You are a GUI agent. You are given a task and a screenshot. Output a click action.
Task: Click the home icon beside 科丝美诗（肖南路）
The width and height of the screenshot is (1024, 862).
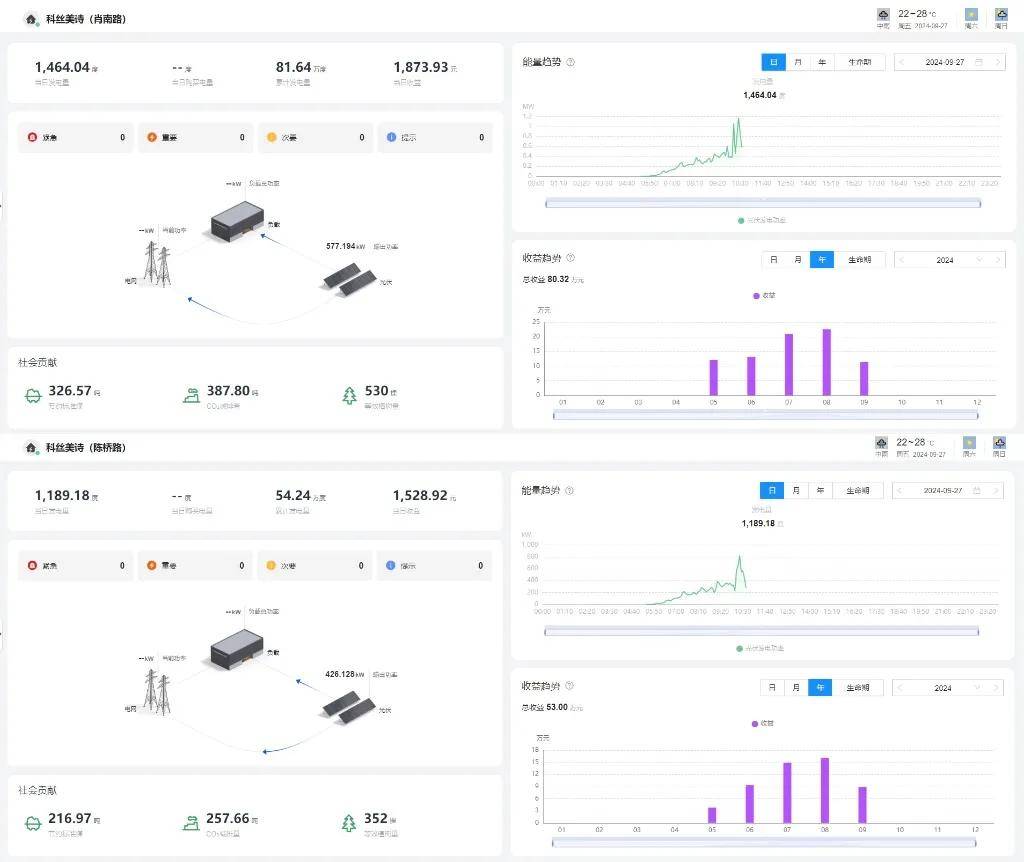pos(31,19)
